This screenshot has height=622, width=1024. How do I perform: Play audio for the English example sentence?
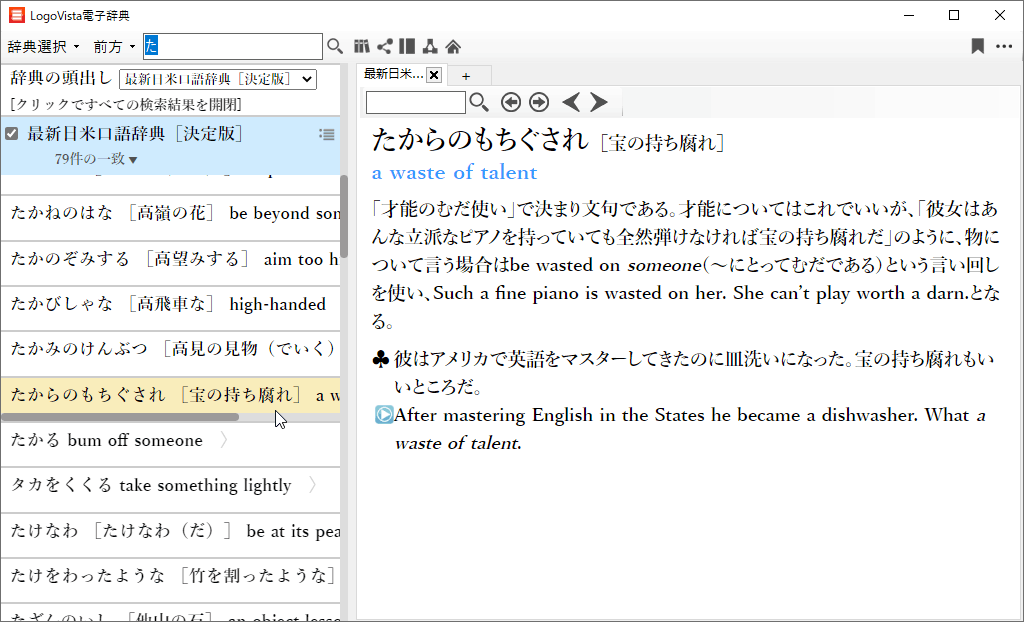coord(383,415)
